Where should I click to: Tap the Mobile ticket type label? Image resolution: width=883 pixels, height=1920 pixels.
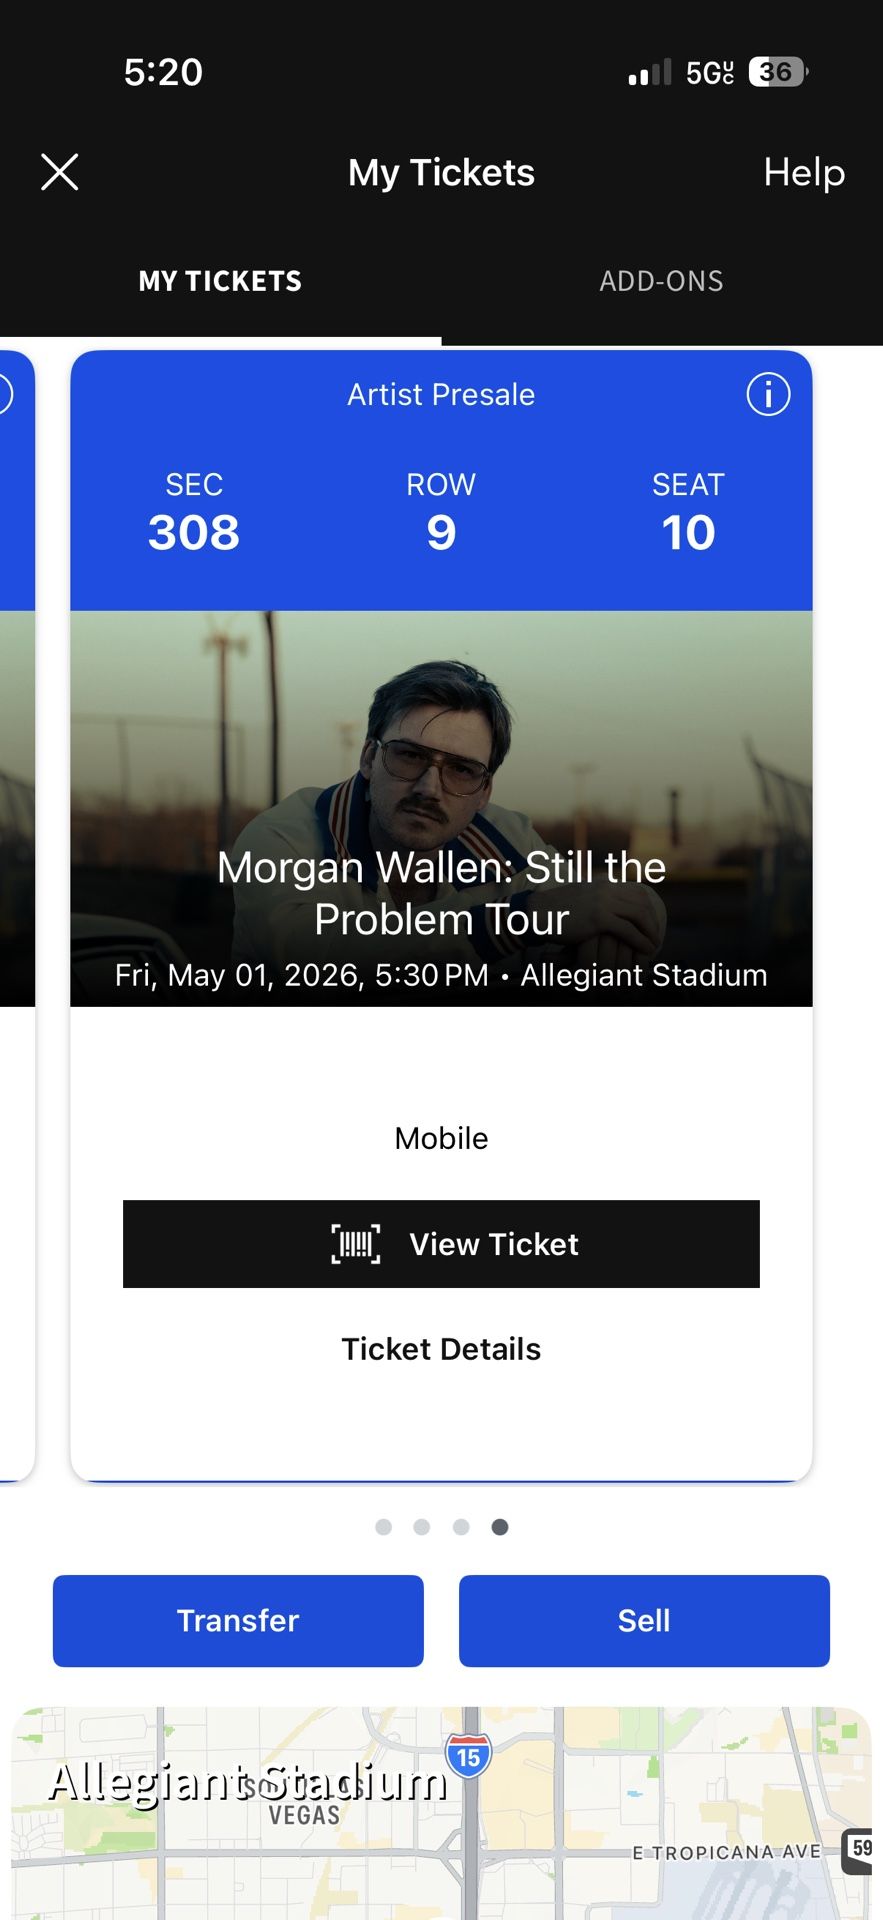pos(440,1137)
